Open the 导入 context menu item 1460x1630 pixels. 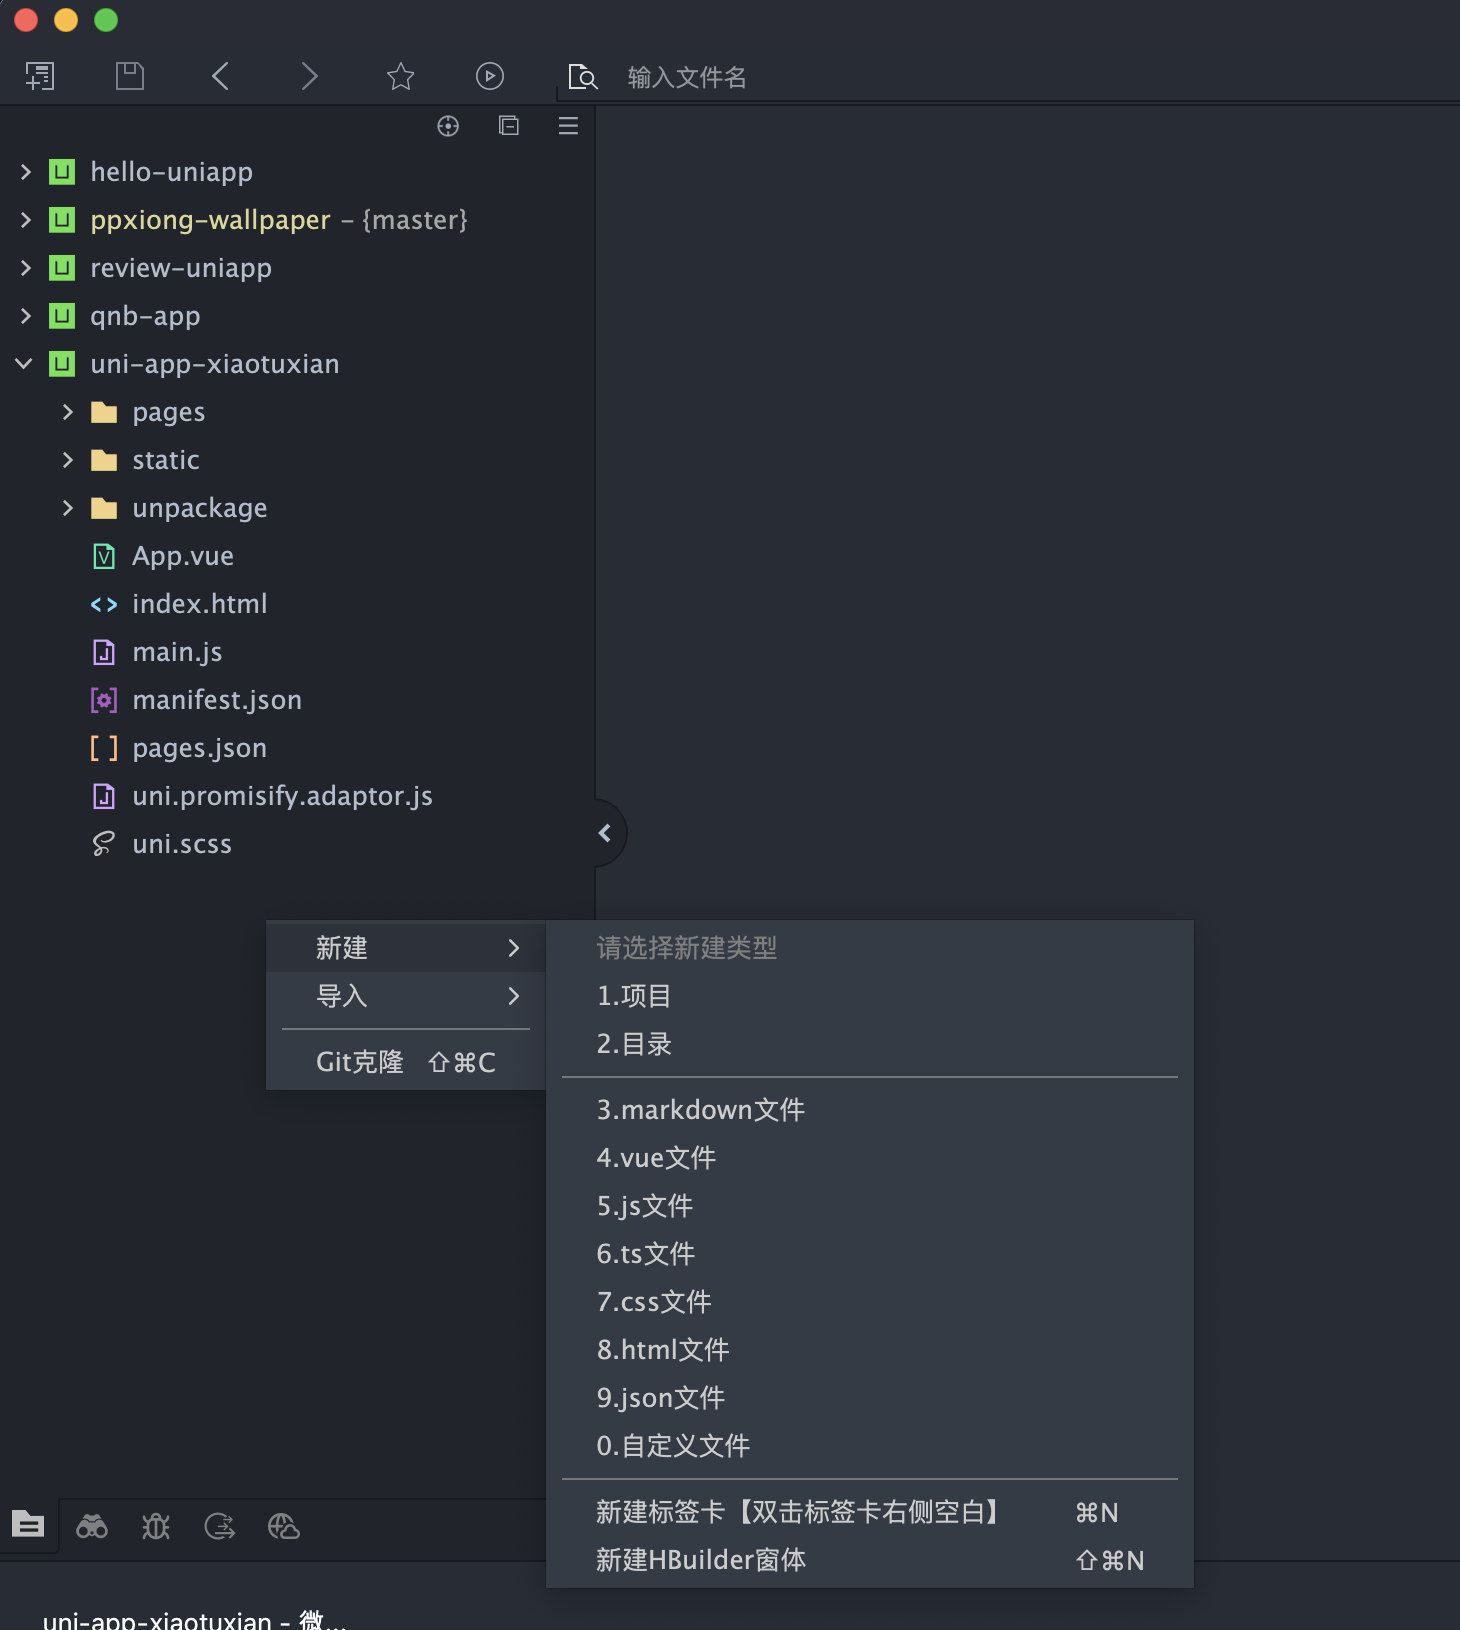click(x=406, y=996)
